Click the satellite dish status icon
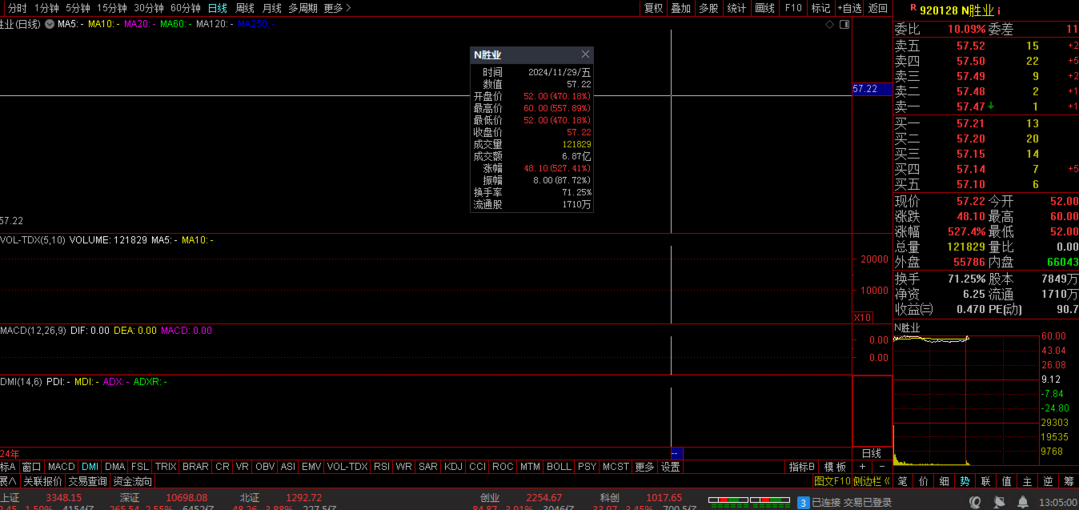The height and width of the screenshot is (510, 1079). tap(999, 502)
